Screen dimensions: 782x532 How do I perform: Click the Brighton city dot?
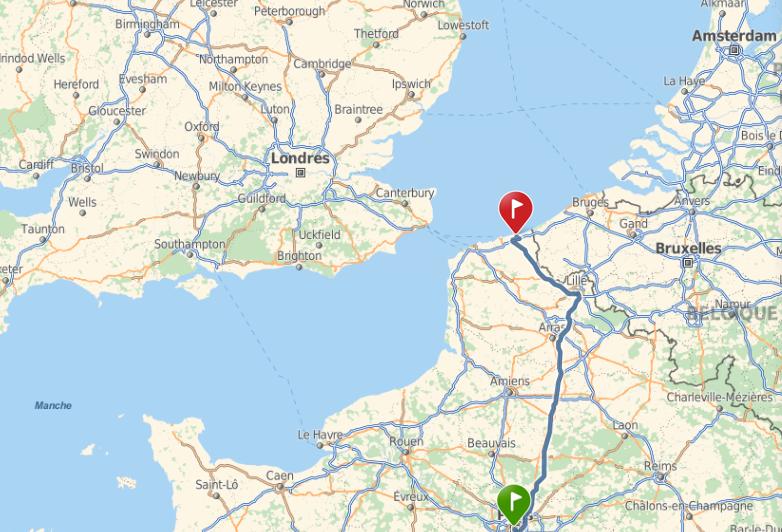click(299, 267)
